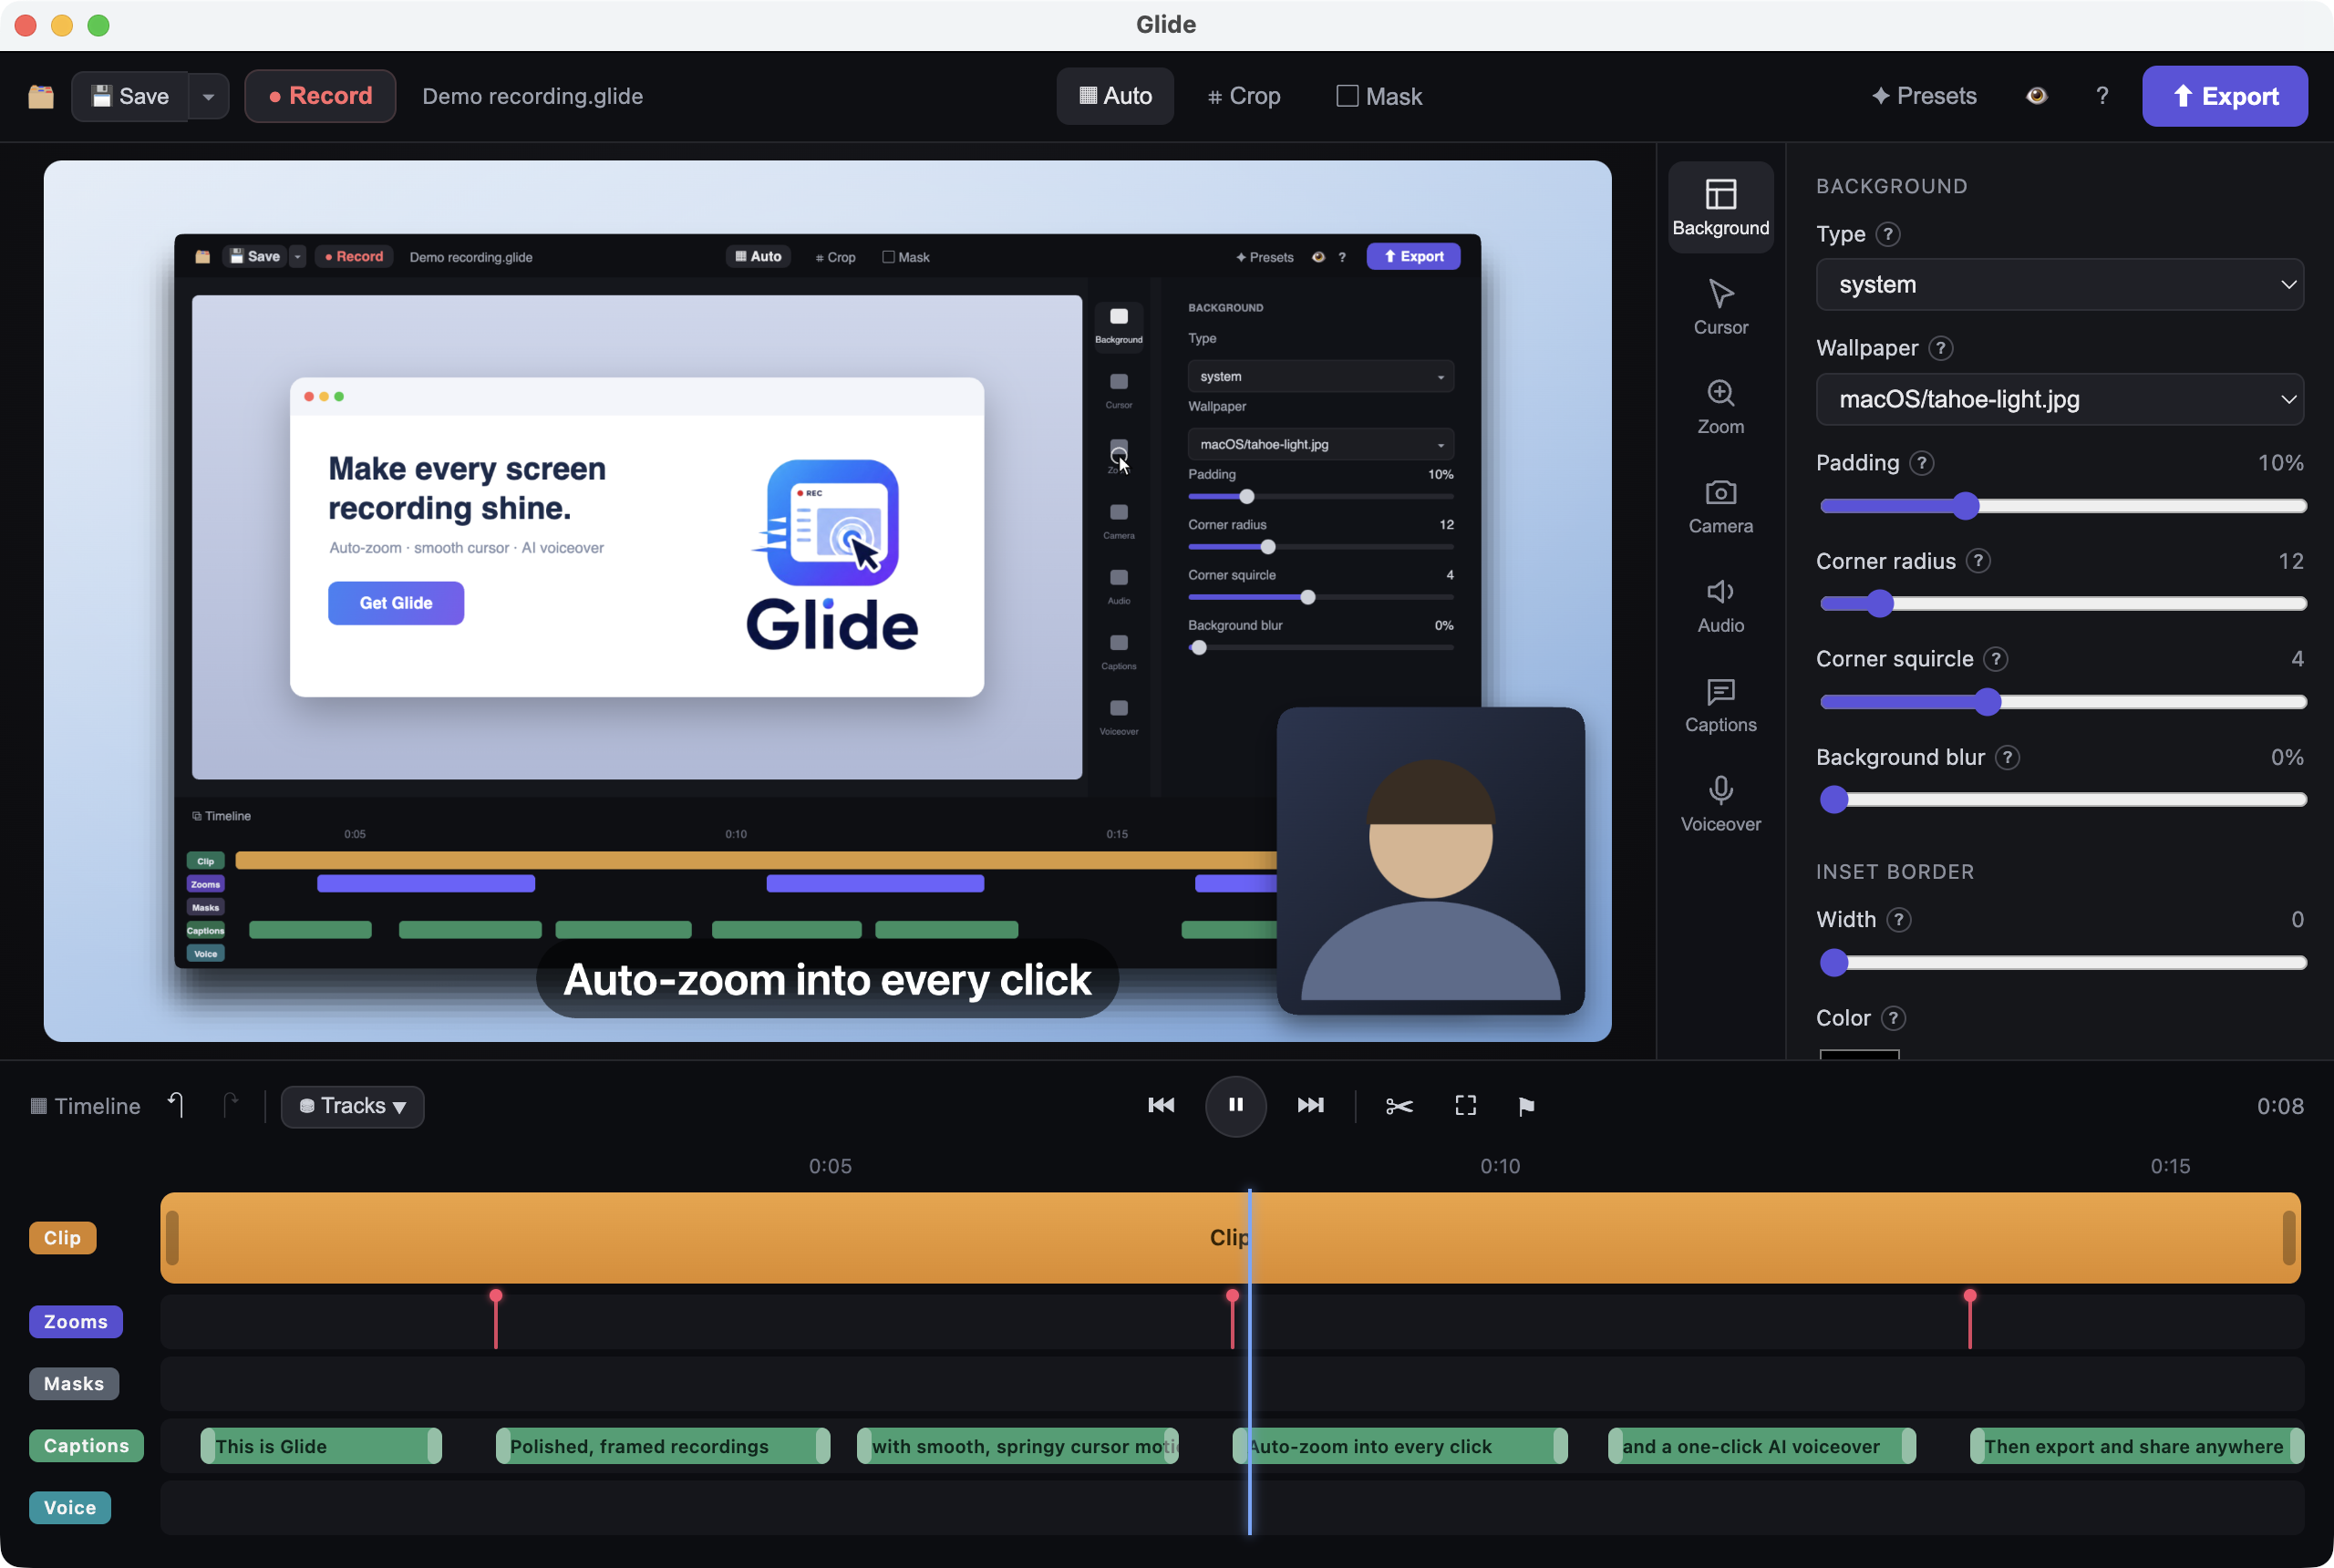Expand the Save options dropdown arrow
Screen dimensions: 2334x1568
tap(208, 96)
